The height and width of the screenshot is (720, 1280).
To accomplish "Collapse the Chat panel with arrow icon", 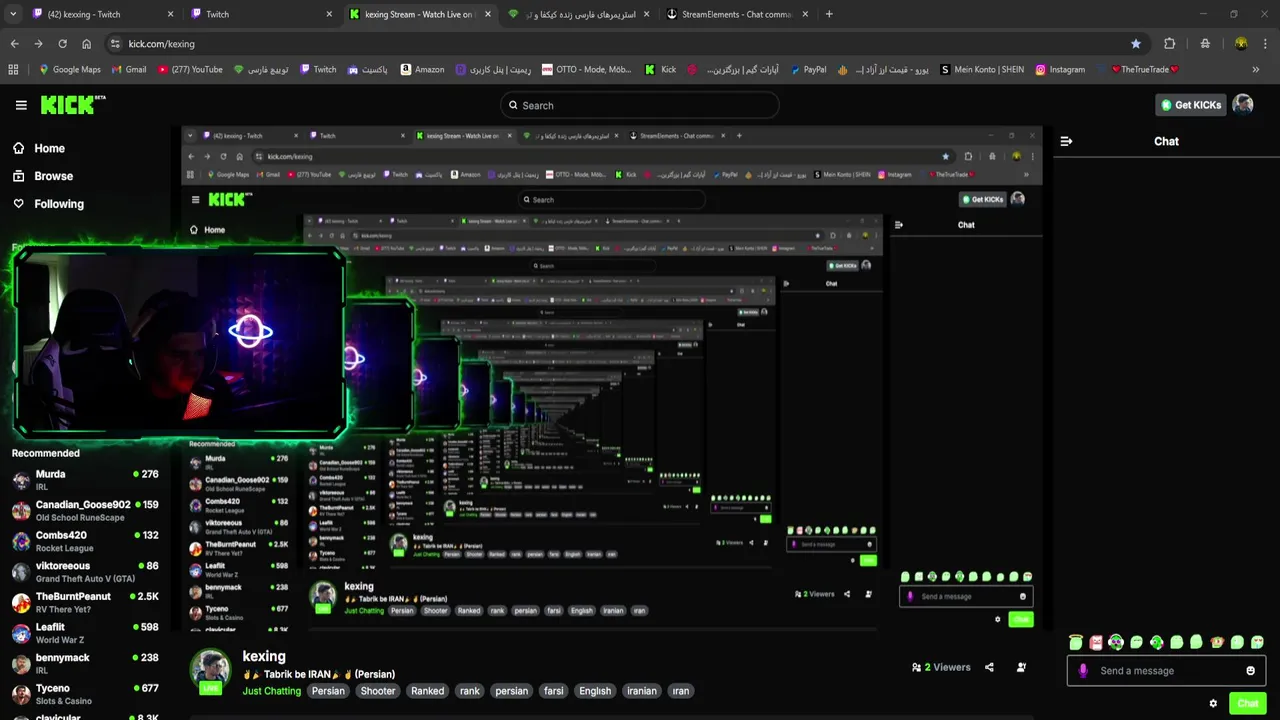I will tap(1066, 141).
